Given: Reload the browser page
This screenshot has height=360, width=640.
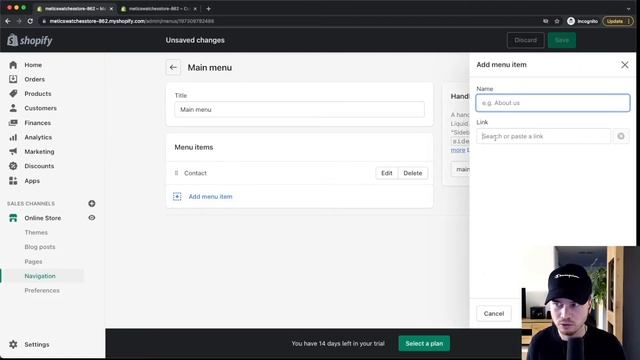Looking at the screenshot, I should click(30, 21).
